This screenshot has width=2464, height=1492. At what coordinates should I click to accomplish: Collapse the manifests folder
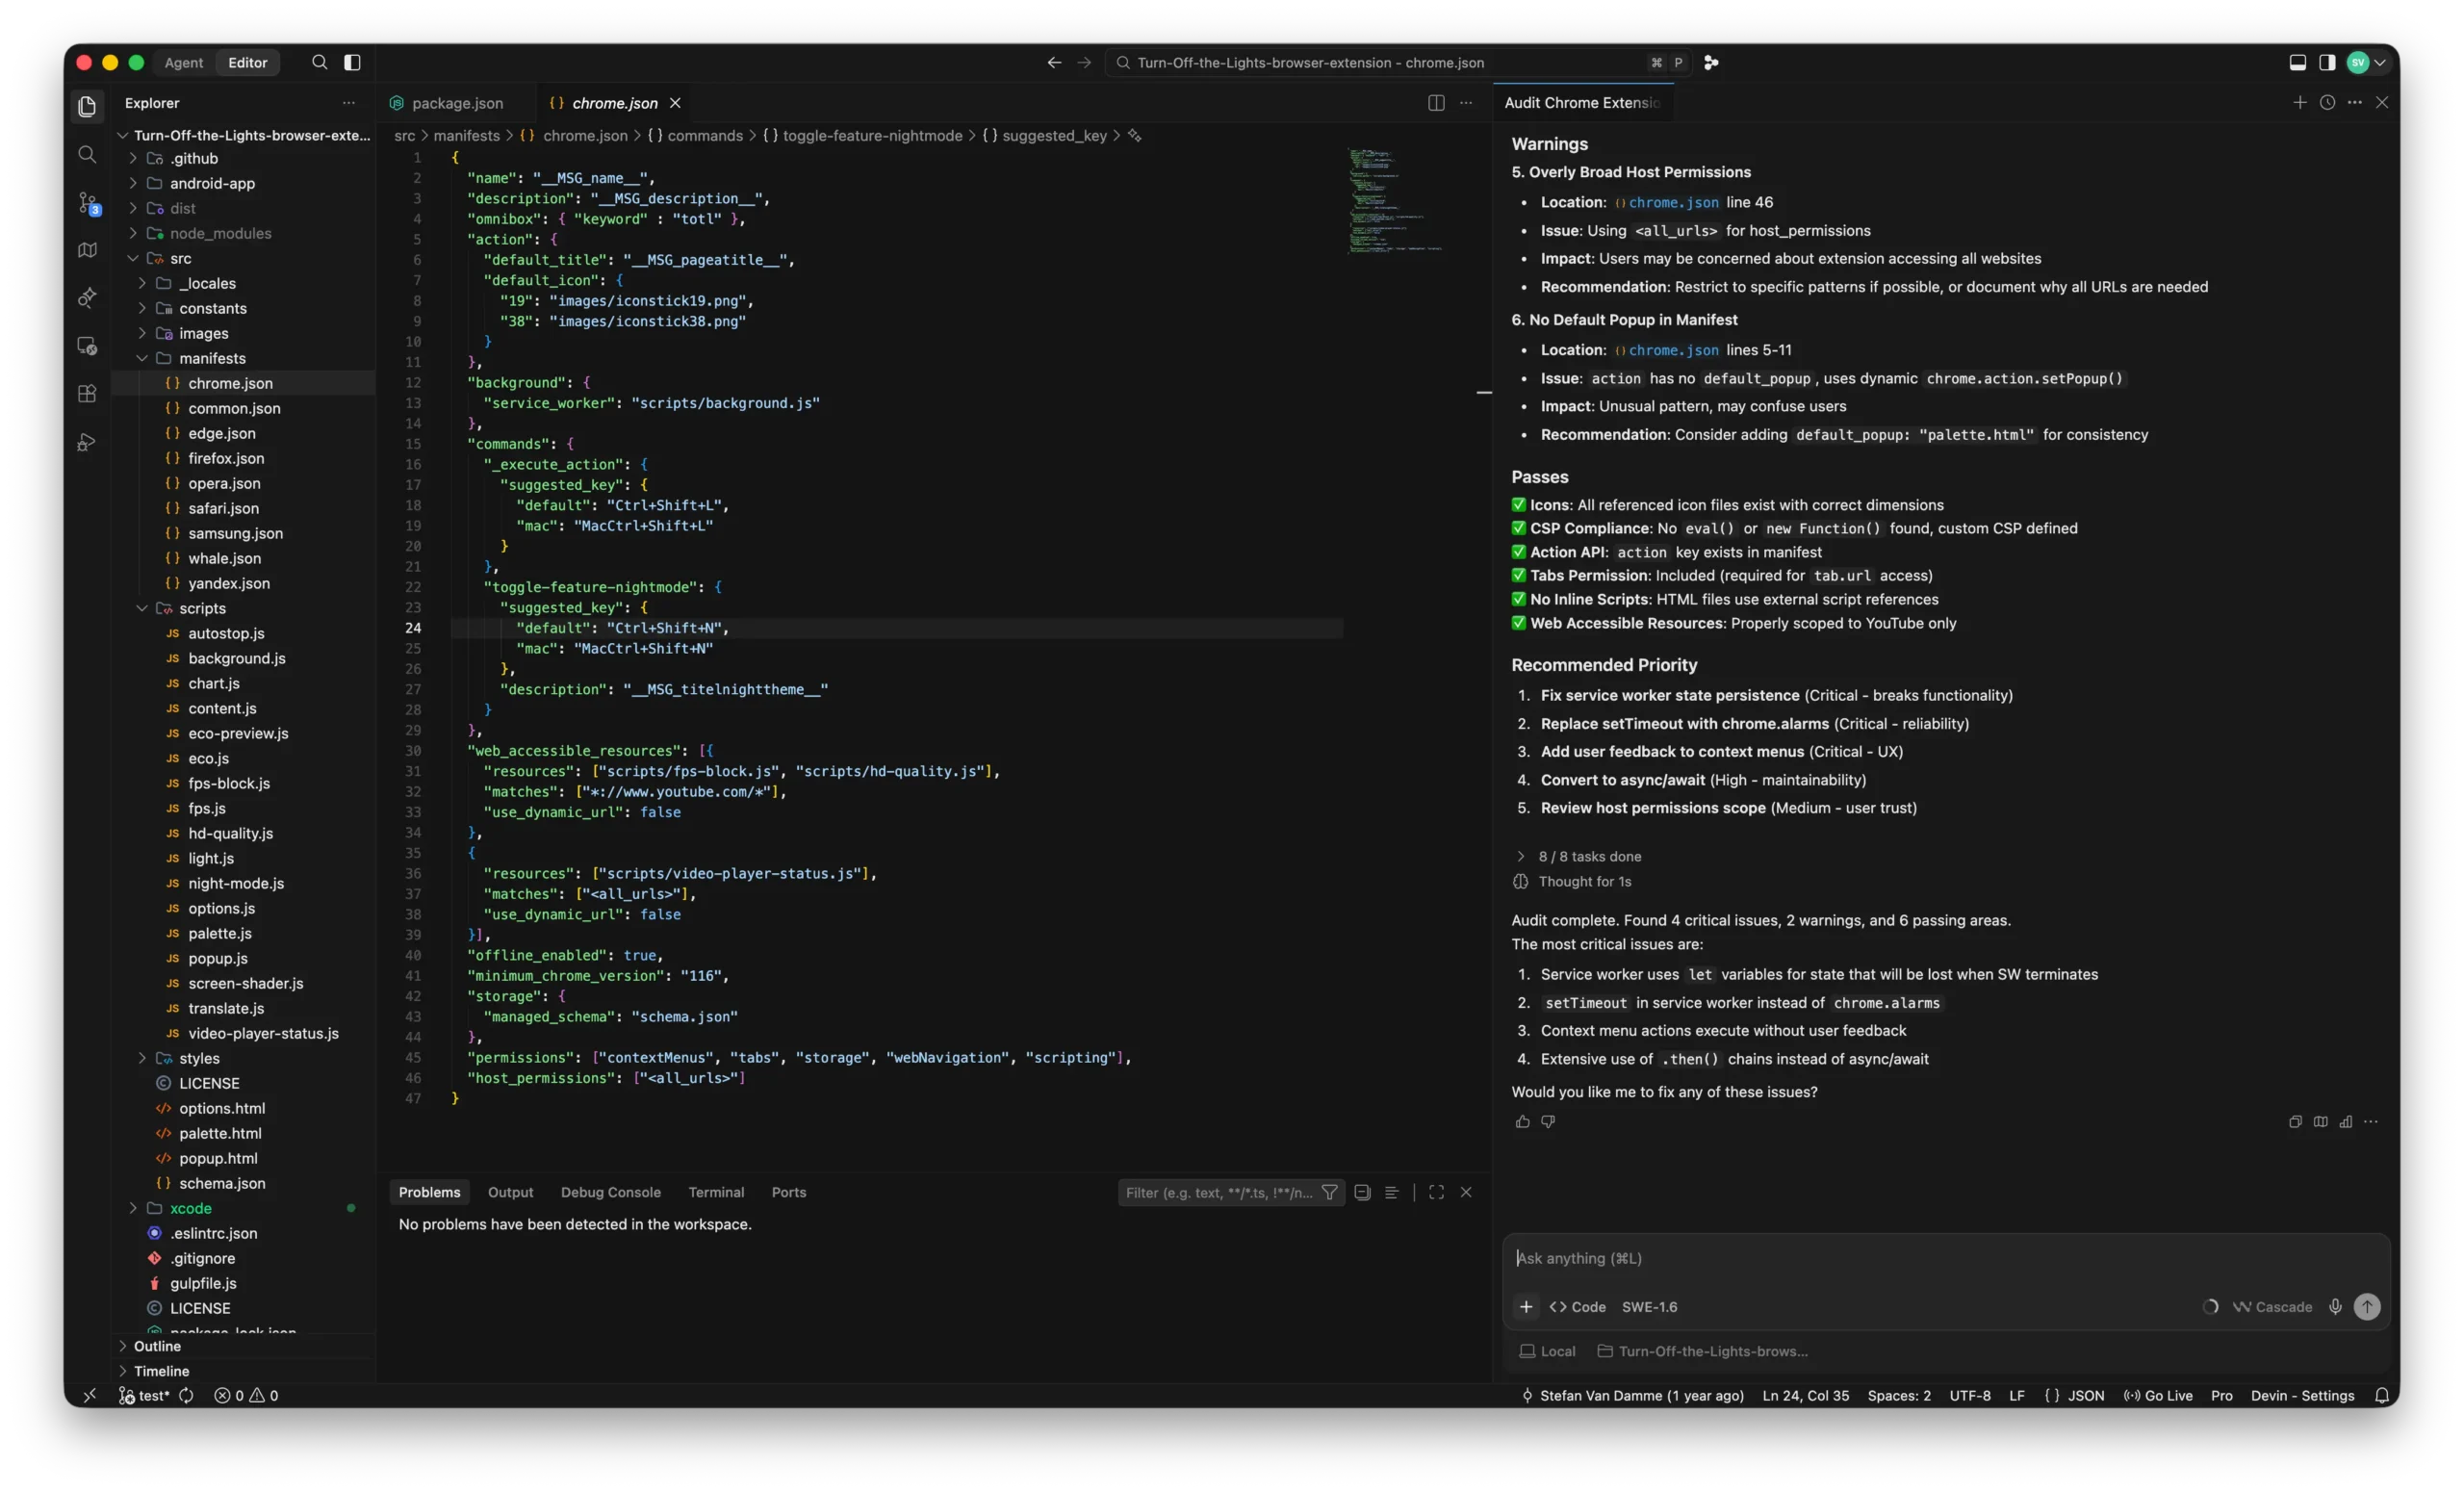[212, 358]
